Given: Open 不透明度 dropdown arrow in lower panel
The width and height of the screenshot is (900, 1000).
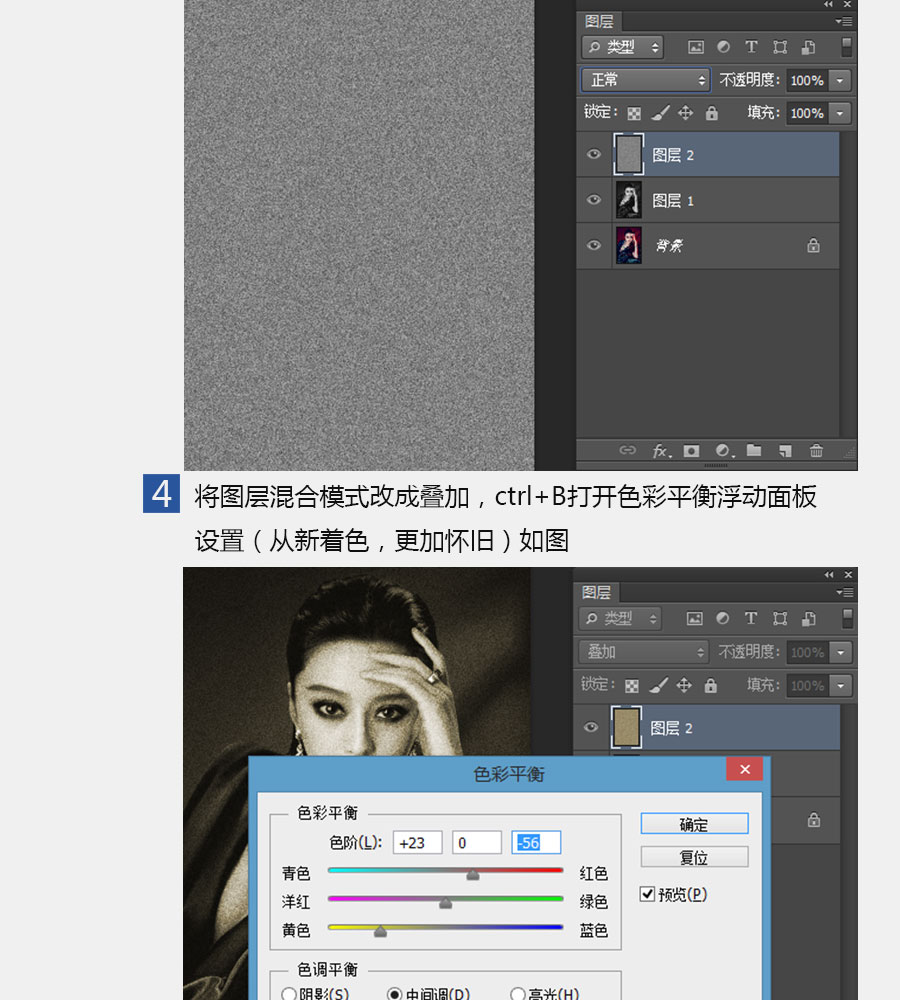Looking at the screenshot, I should tap(841, 652).
